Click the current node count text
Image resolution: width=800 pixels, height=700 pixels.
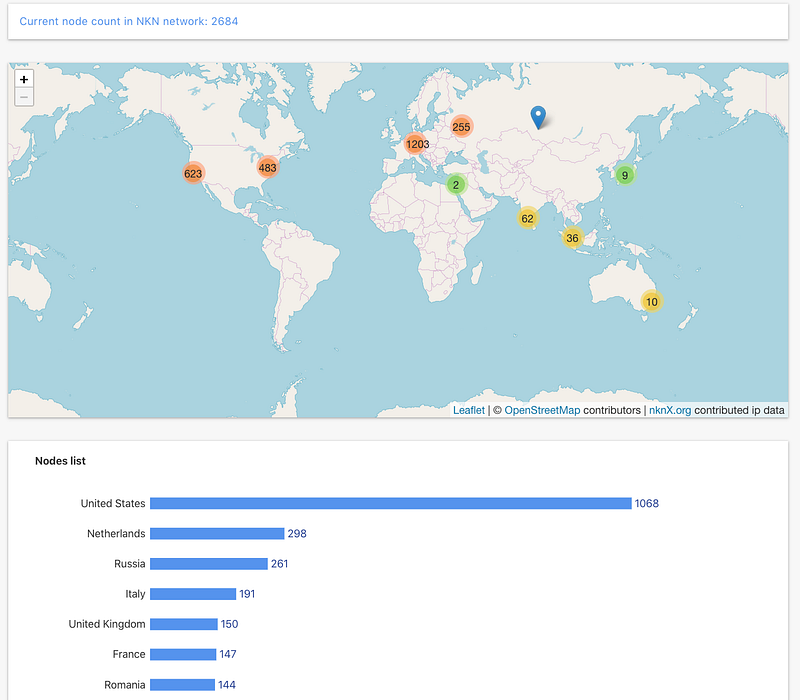pos(129,21)
